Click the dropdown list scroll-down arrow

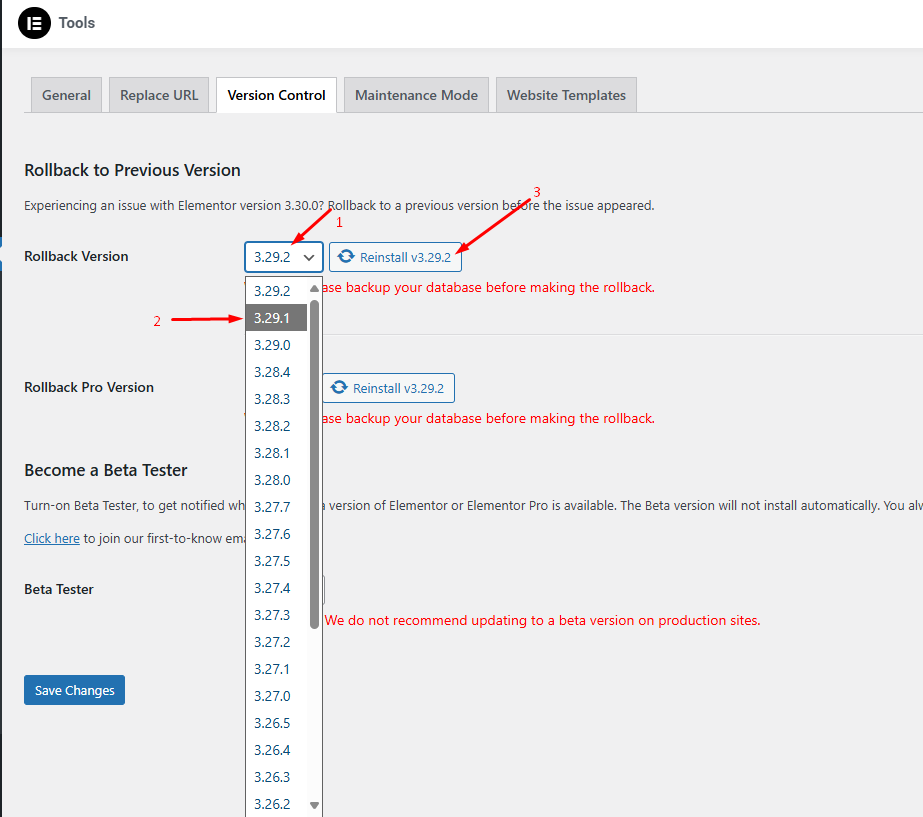coord(314,805)
